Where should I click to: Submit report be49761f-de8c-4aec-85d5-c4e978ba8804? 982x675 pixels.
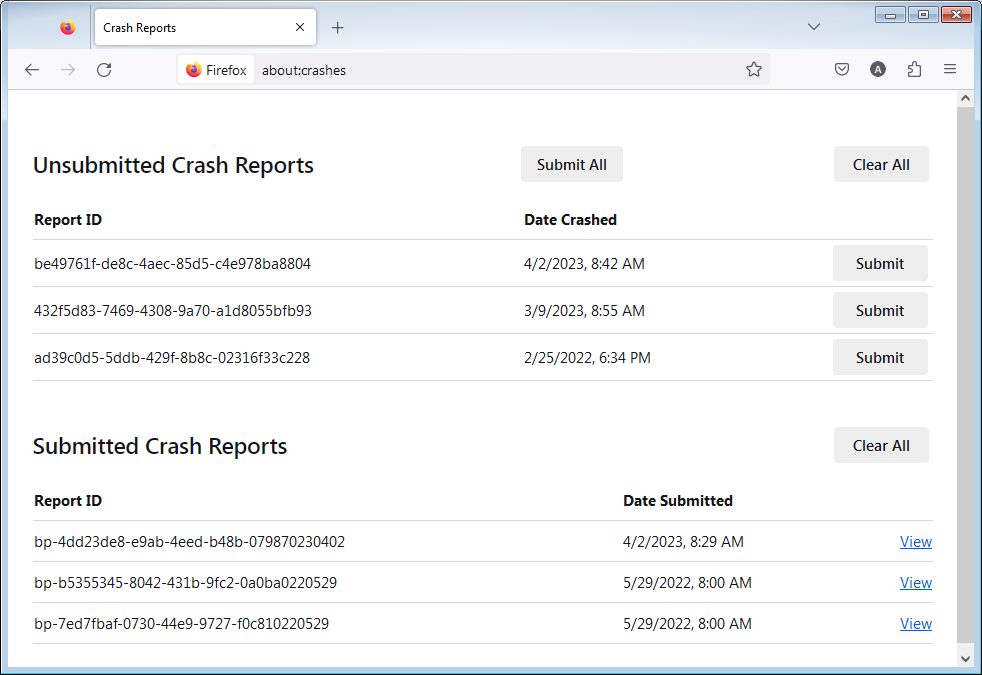click(880, 264)
